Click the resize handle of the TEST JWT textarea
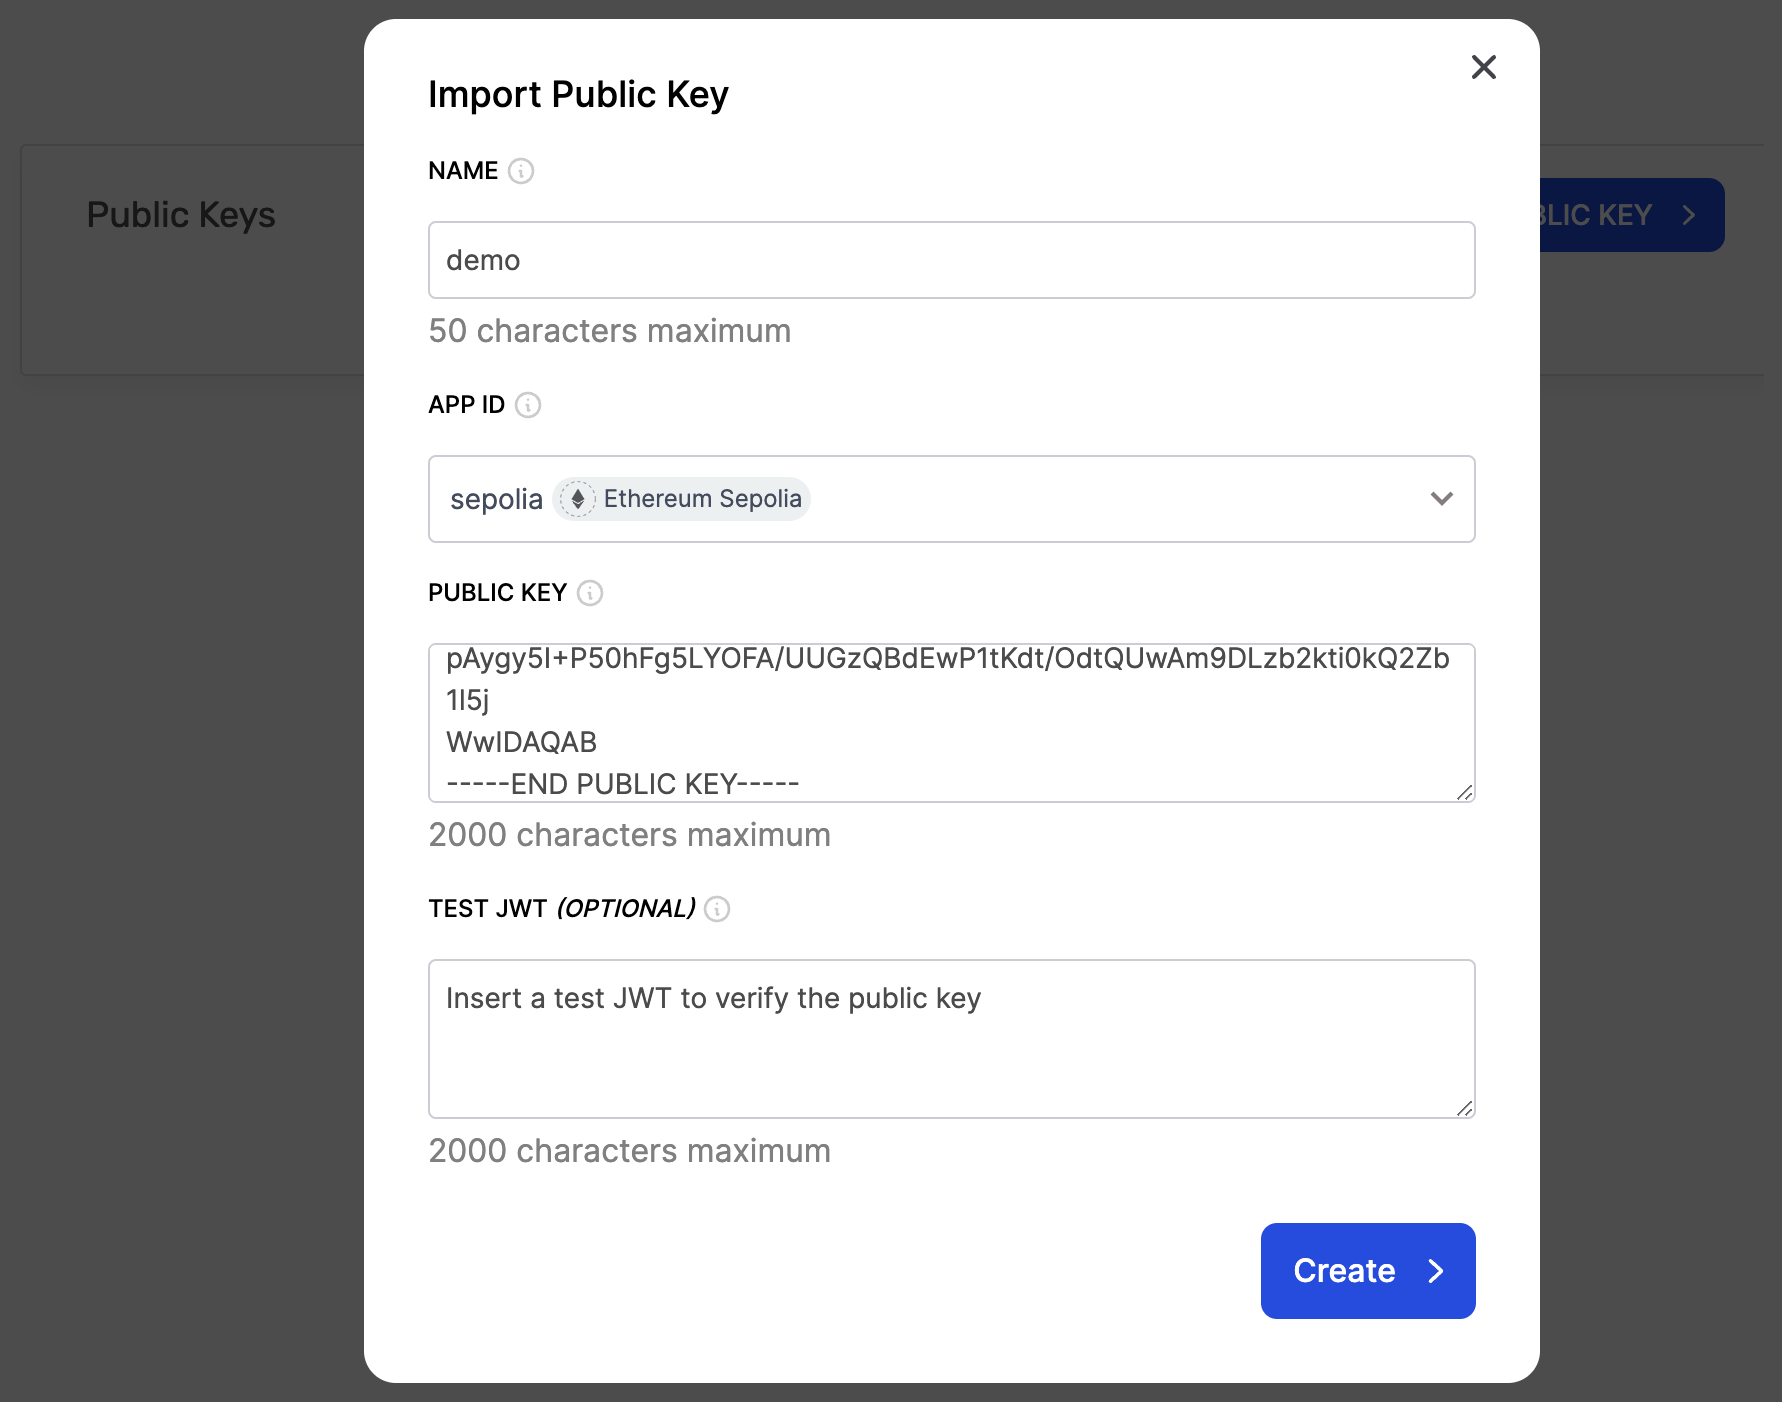The width and height of the screenshot is (1782, 1402). (1465, 1108)
